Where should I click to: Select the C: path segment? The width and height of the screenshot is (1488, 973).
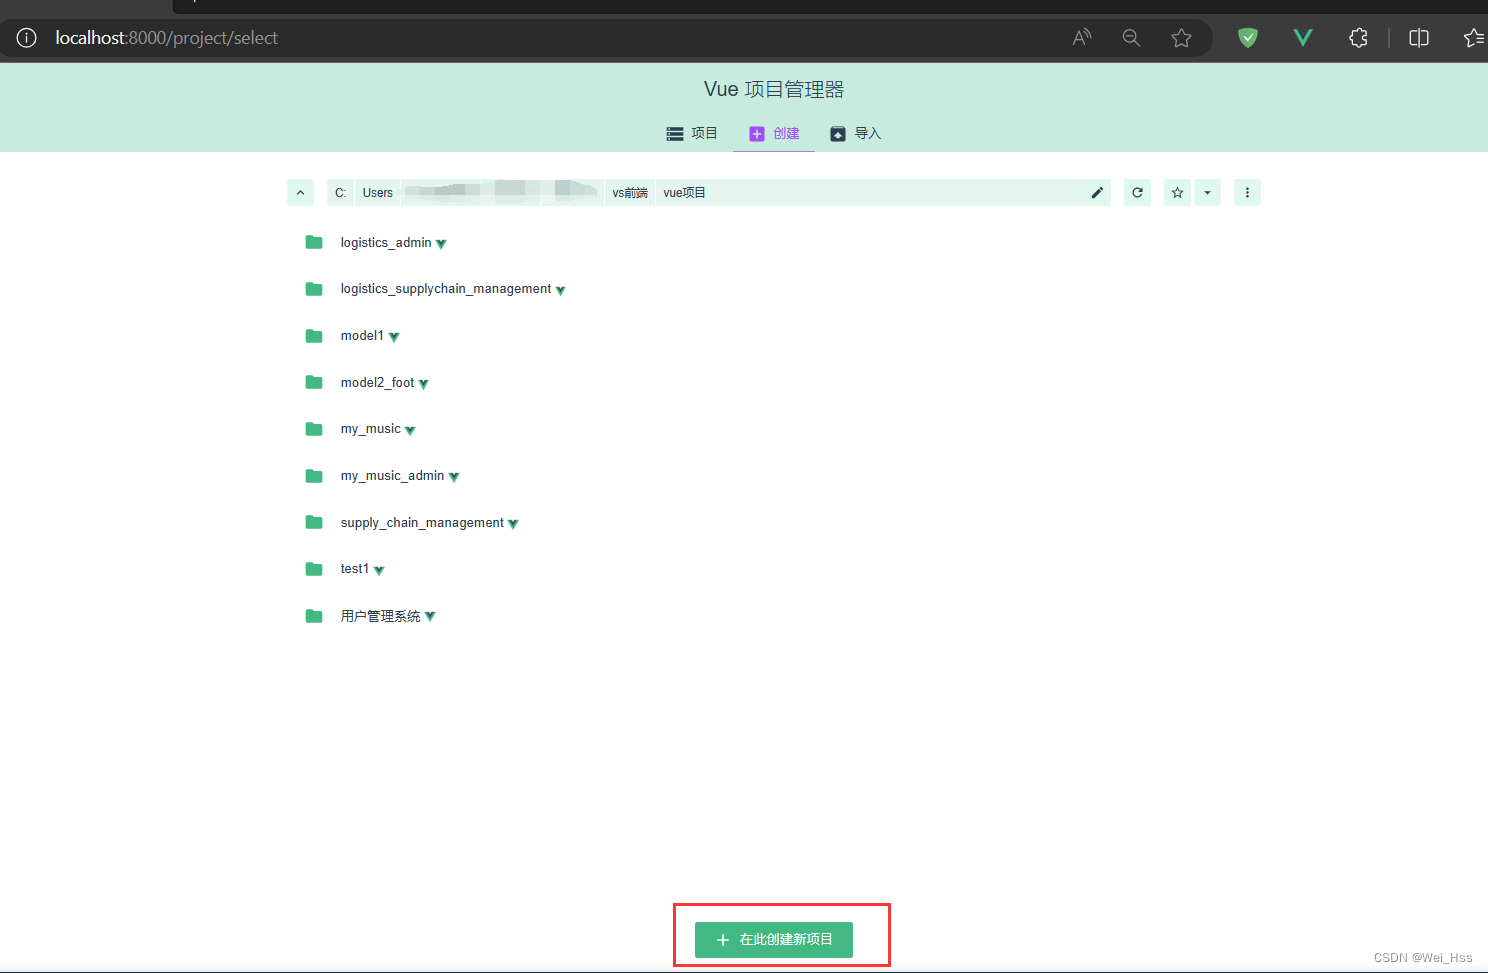(x=341, y=192)
